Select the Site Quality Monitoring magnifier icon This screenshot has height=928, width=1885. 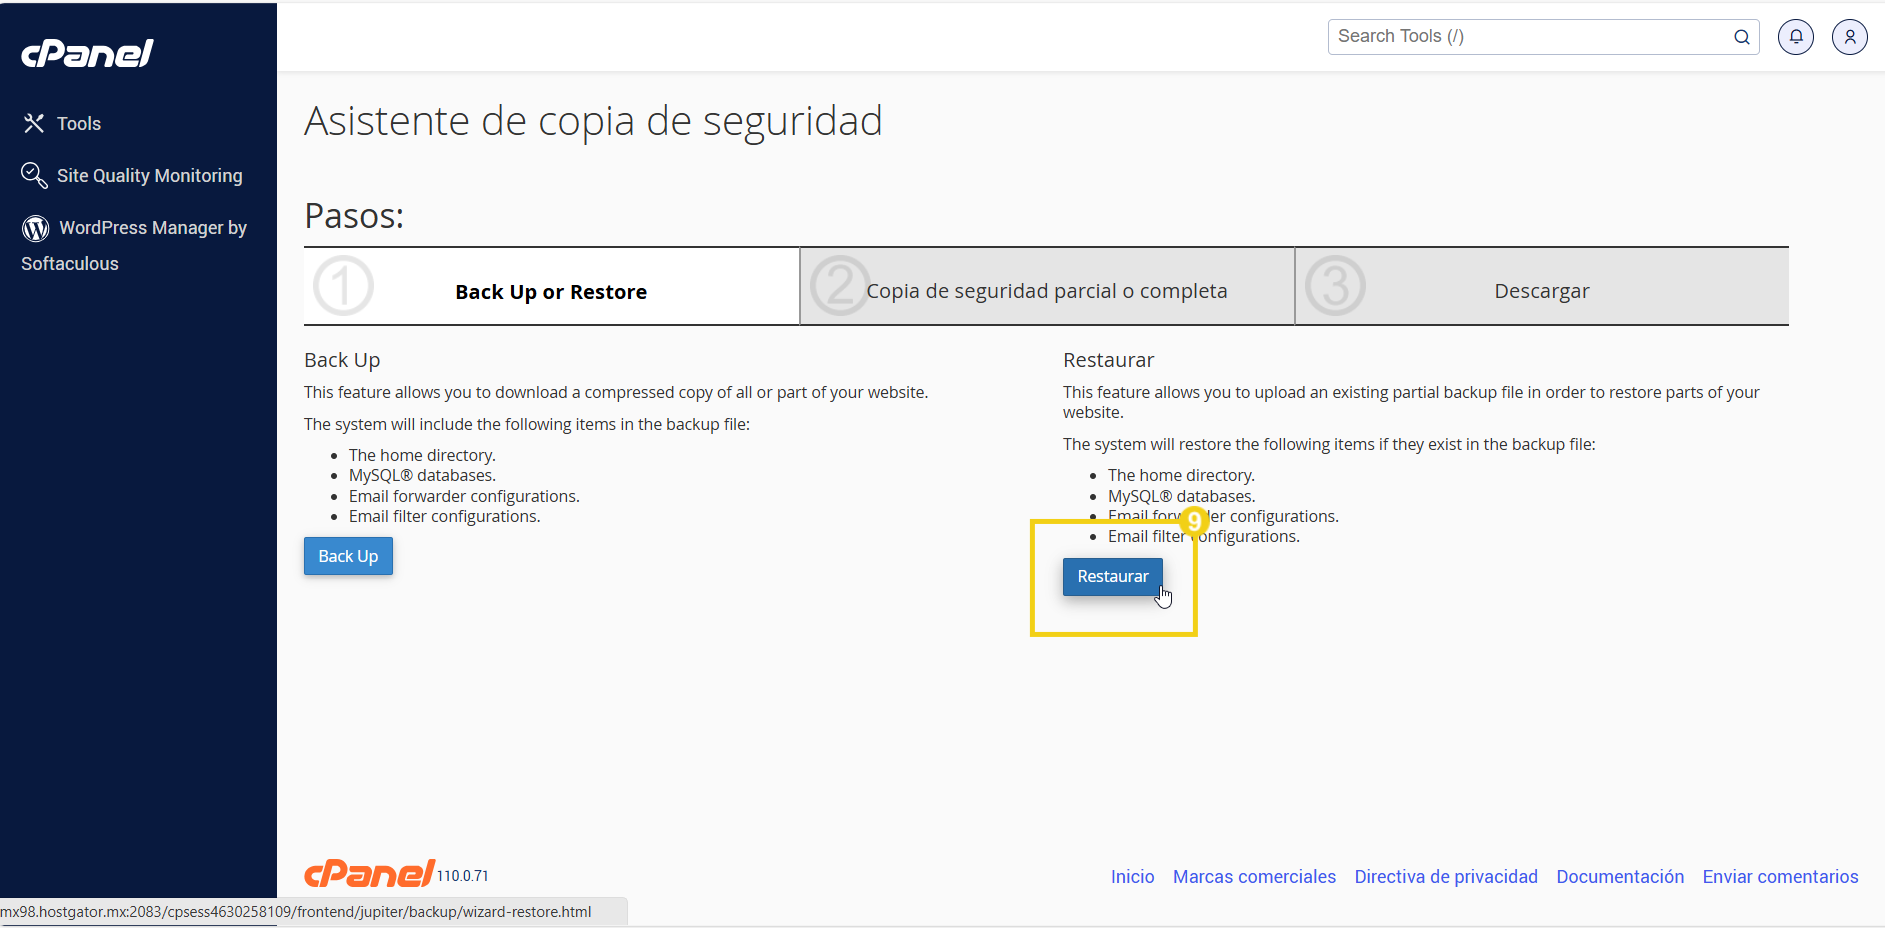coord(34,175)
